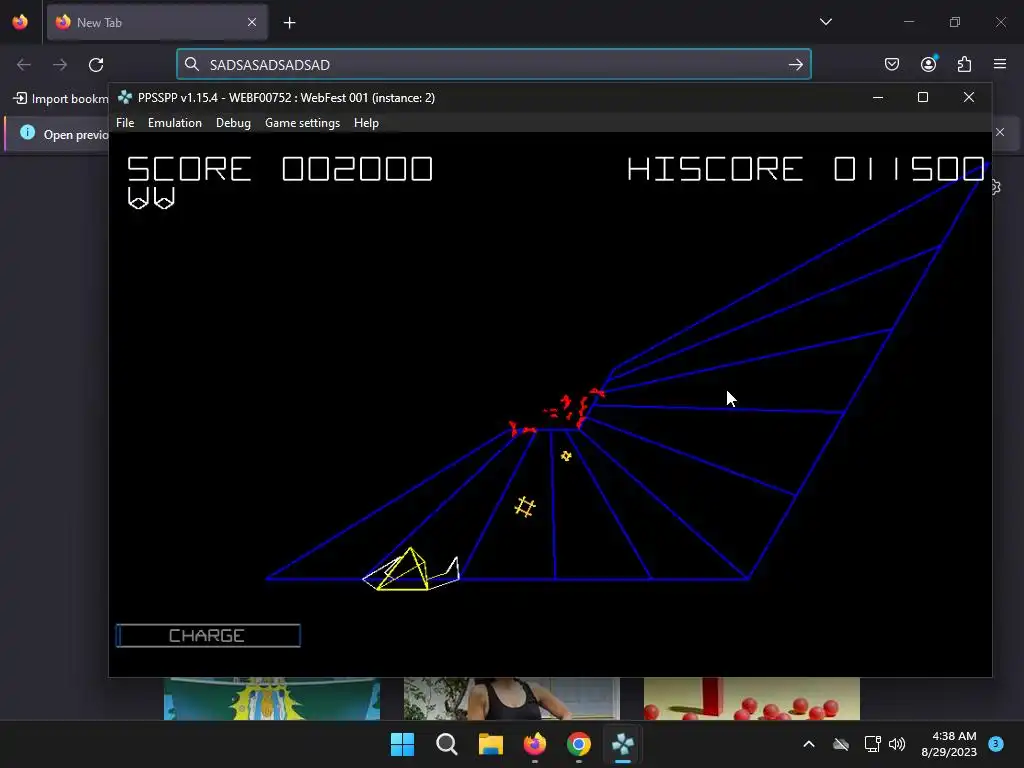Click the address bar with SADSASADSADSAD
The image size is (1024, 768).
(x=493, y=65)
